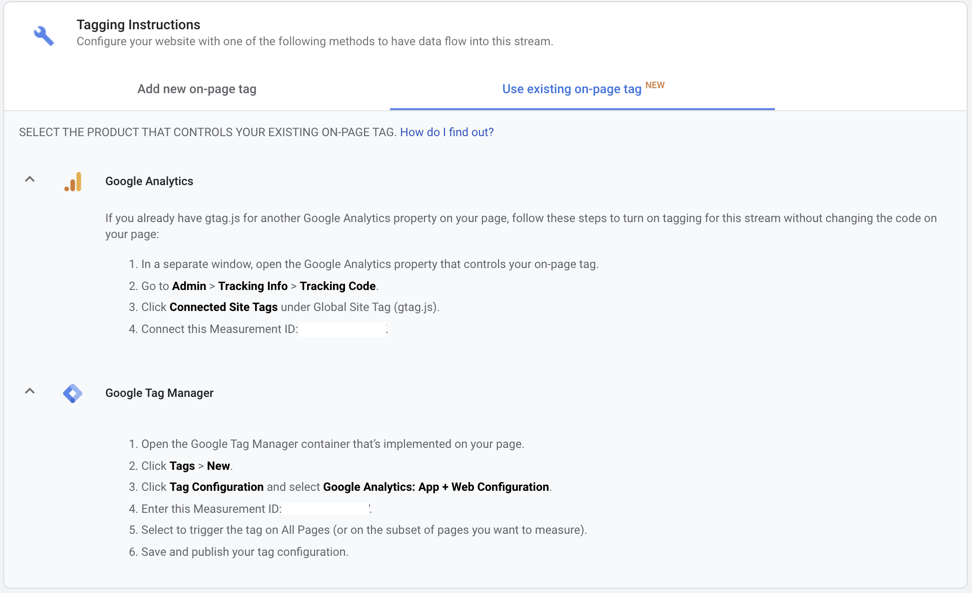The height and width of the screenshot is (593, 972).
Task: Select the Use existing on-page tag tab
Action: [x=572, y=89]
